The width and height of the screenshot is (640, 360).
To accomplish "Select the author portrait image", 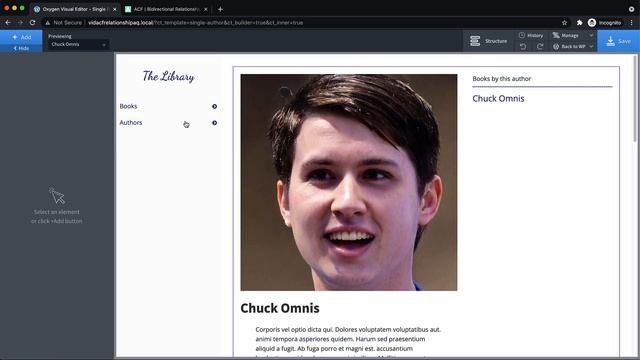I will point(349,182).
